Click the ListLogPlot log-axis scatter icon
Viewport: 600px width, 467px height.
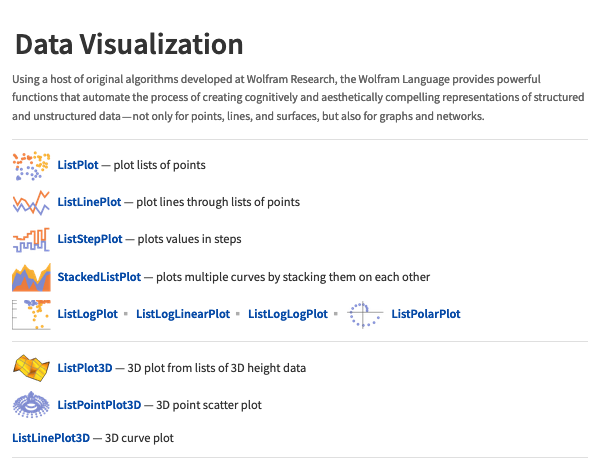point(31,314)
